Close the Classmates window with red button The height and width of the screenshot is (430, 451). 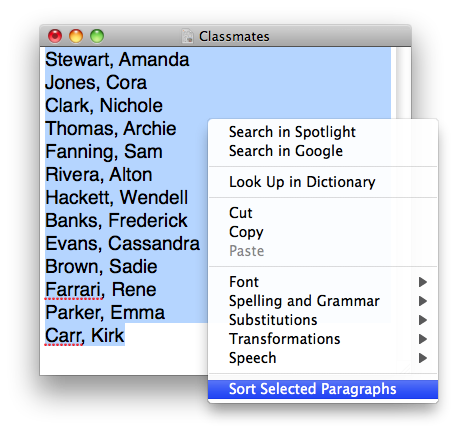click(55, 36)
